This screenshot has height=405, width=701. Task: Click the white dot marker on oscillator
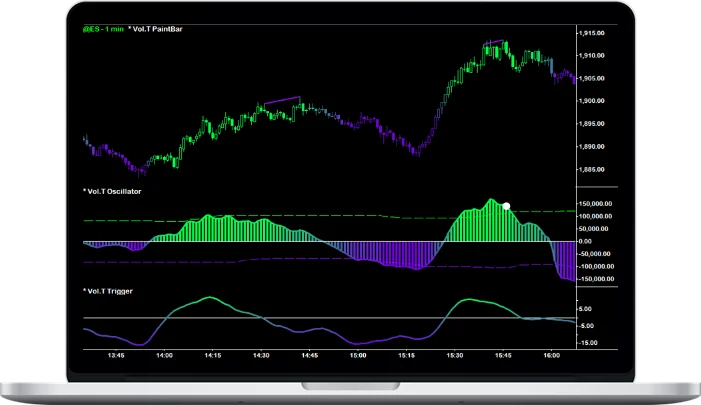507,206
